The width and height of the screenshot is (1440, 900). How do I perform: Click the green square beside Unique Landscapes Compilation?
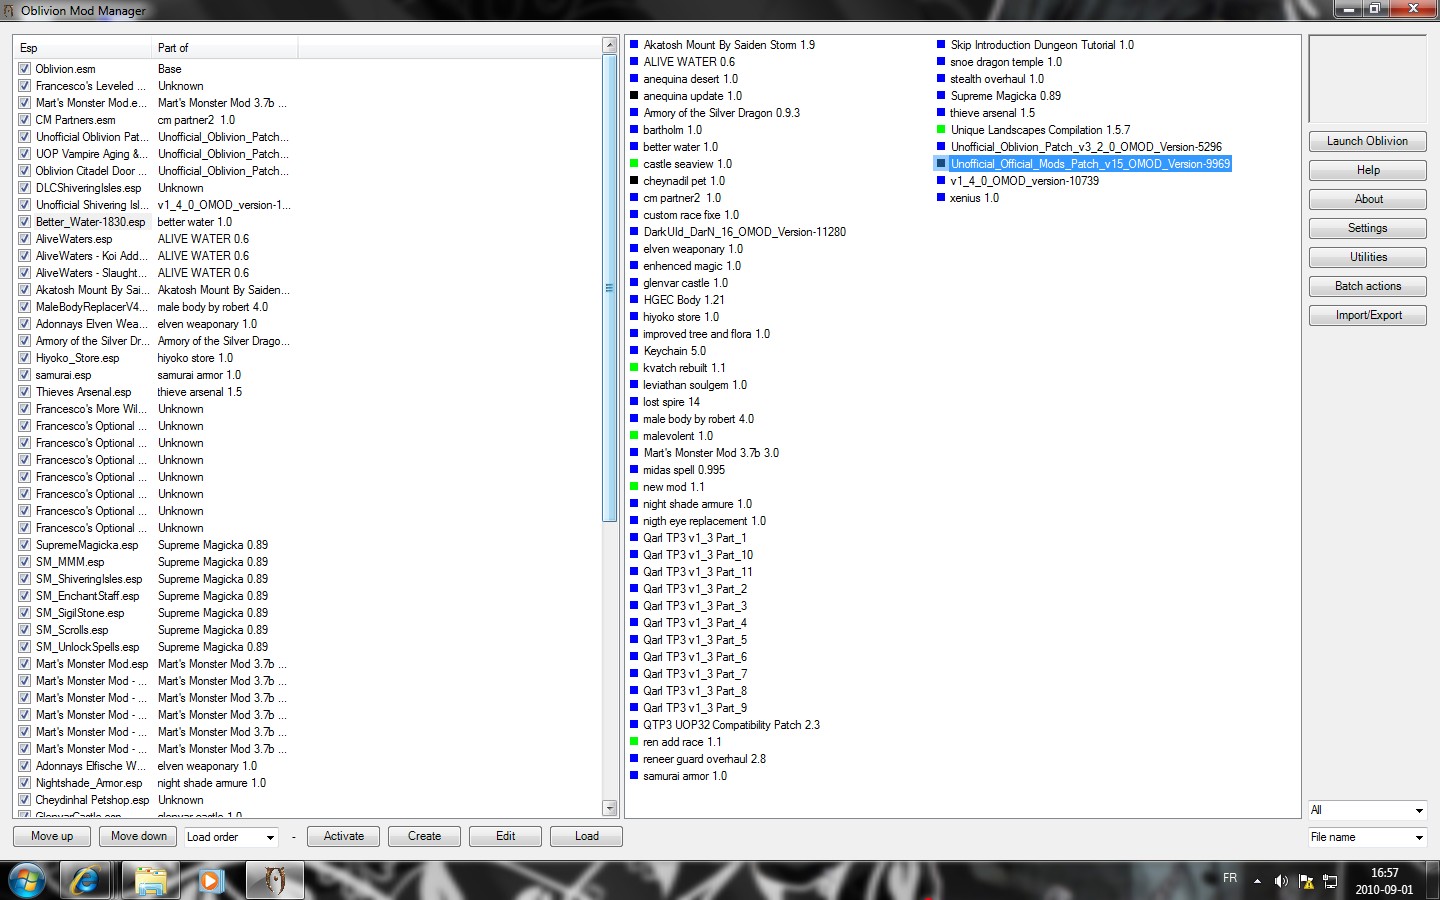click(941, 130)
